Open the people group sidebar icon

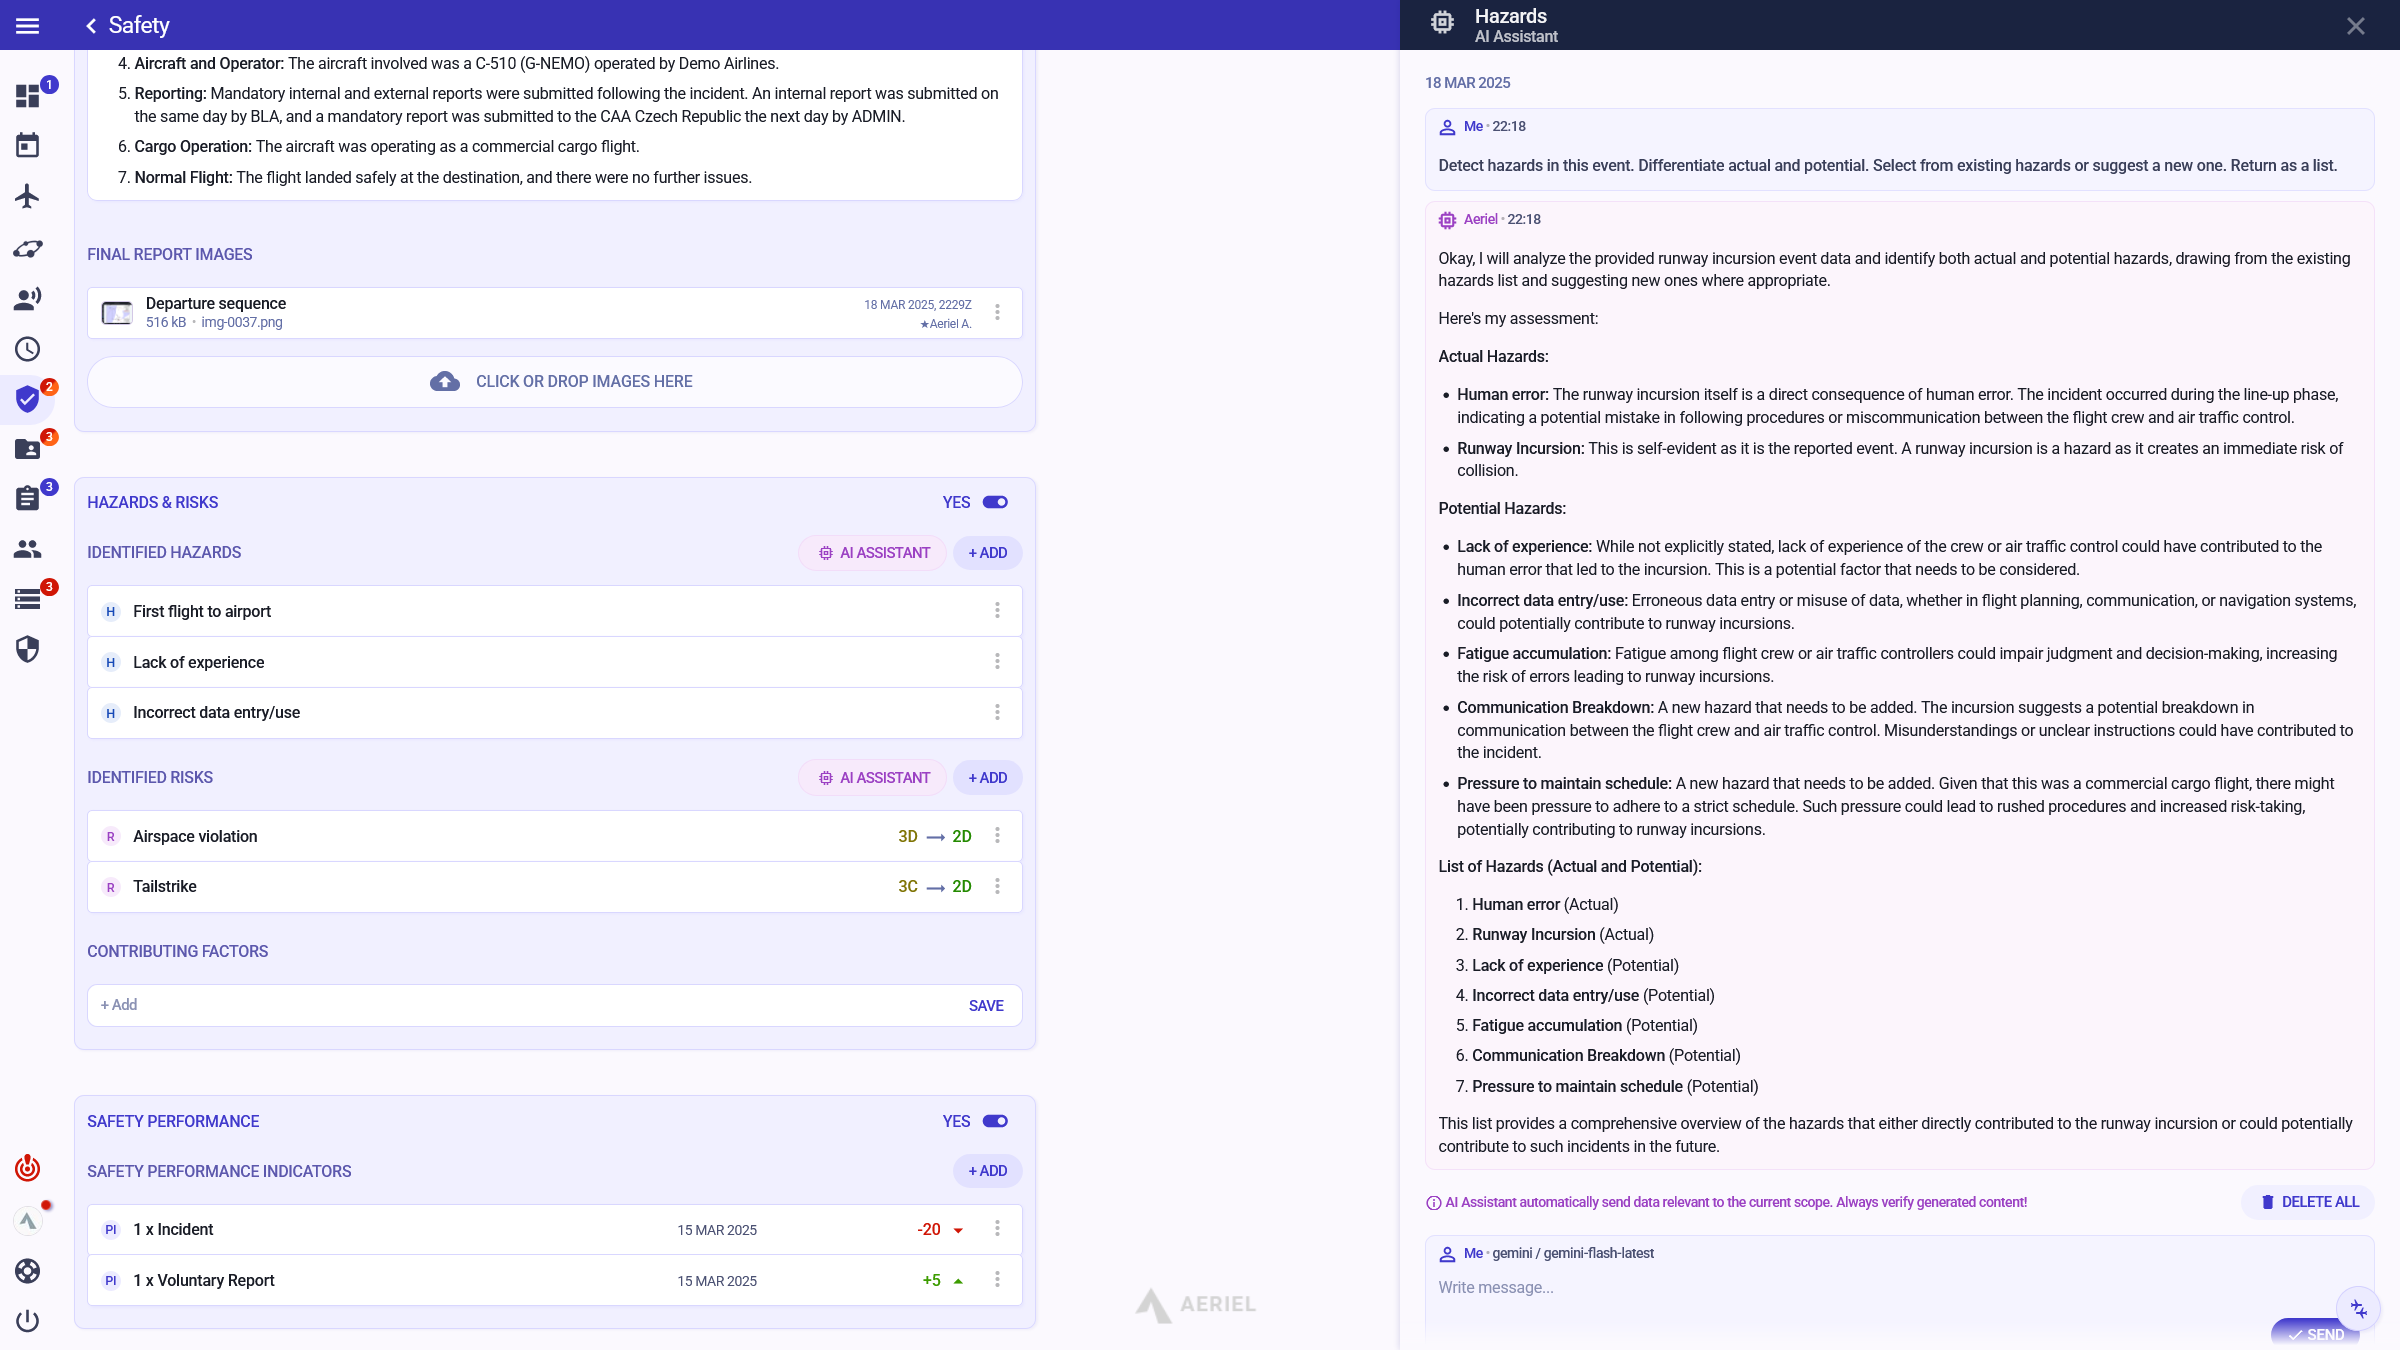[x=27, y=549]
